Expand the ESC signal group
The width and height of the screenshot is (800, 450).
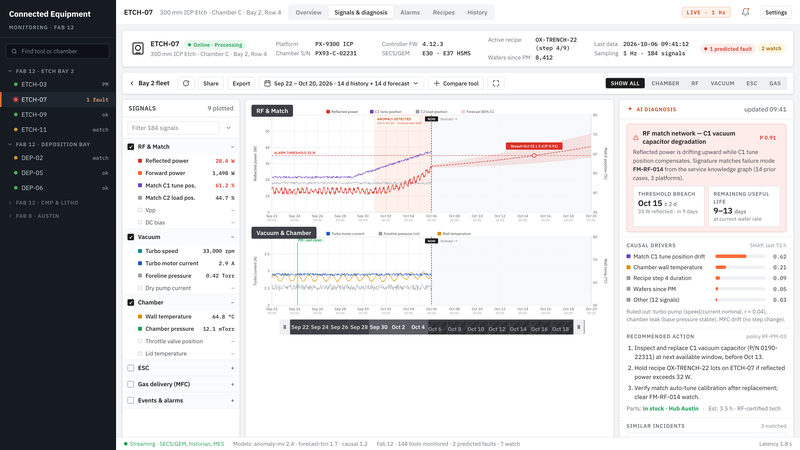pos(232,368)
